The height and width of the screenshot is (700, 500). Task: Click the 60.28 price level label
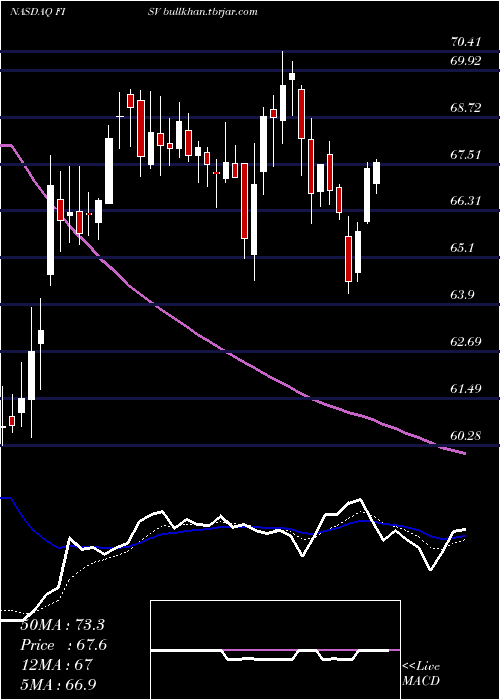pos(466,435)
